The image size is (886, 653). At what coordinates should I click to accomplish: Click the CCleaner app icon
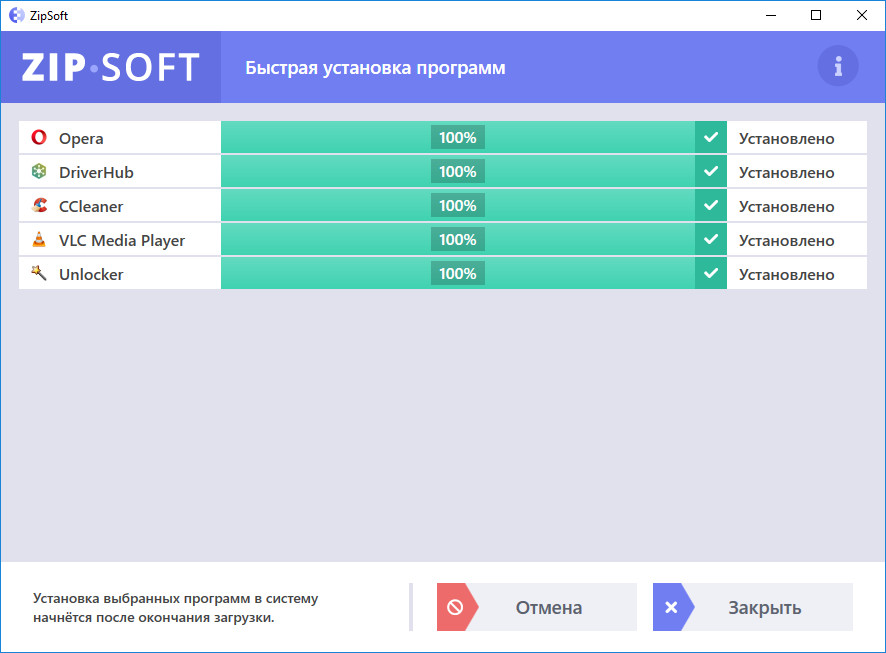39,205
